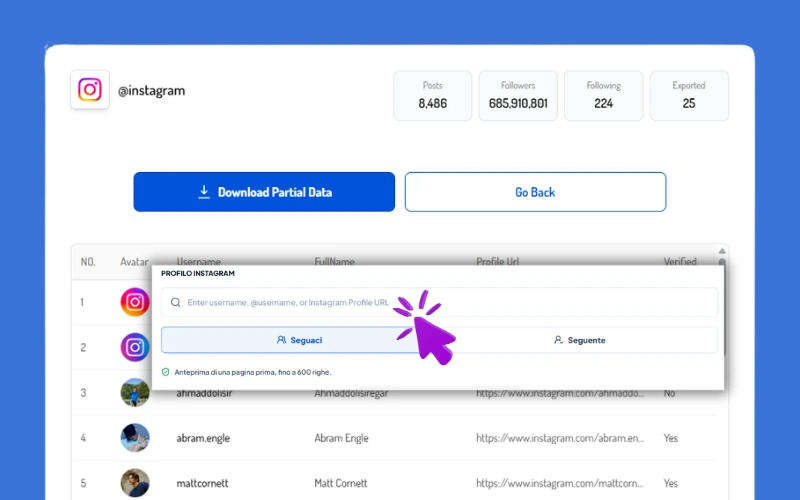Viewport: 800px width, 500px height.
Task: Open the avatar in row 2
Action: pos(135,347)
